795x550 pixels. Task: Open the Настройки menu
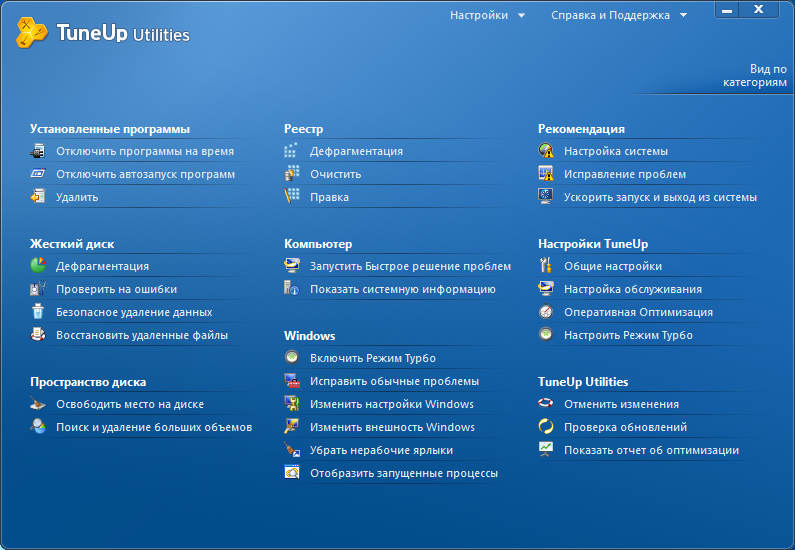click(x=479, y=16)
